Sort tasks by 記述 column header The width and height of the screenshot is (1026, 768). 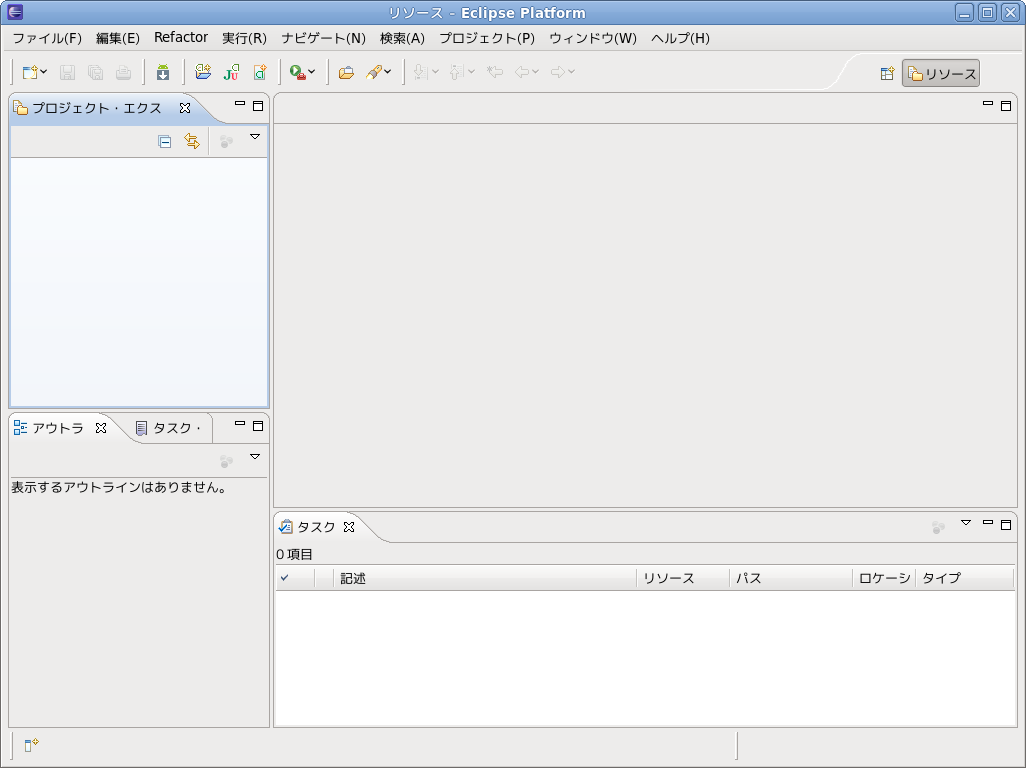(485, 578)
